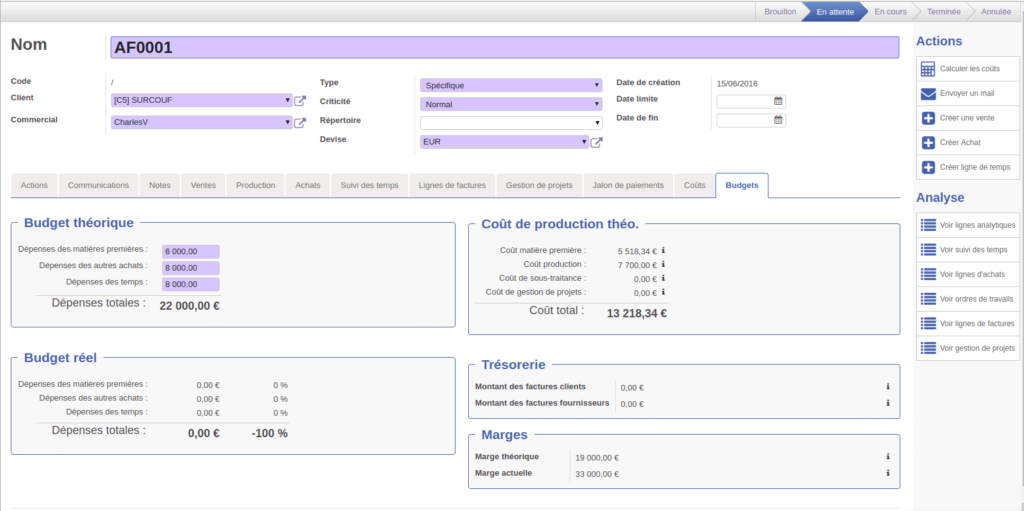Switch to the Suivi des temps tab
1024x511 pixels.
coord(369,186)
